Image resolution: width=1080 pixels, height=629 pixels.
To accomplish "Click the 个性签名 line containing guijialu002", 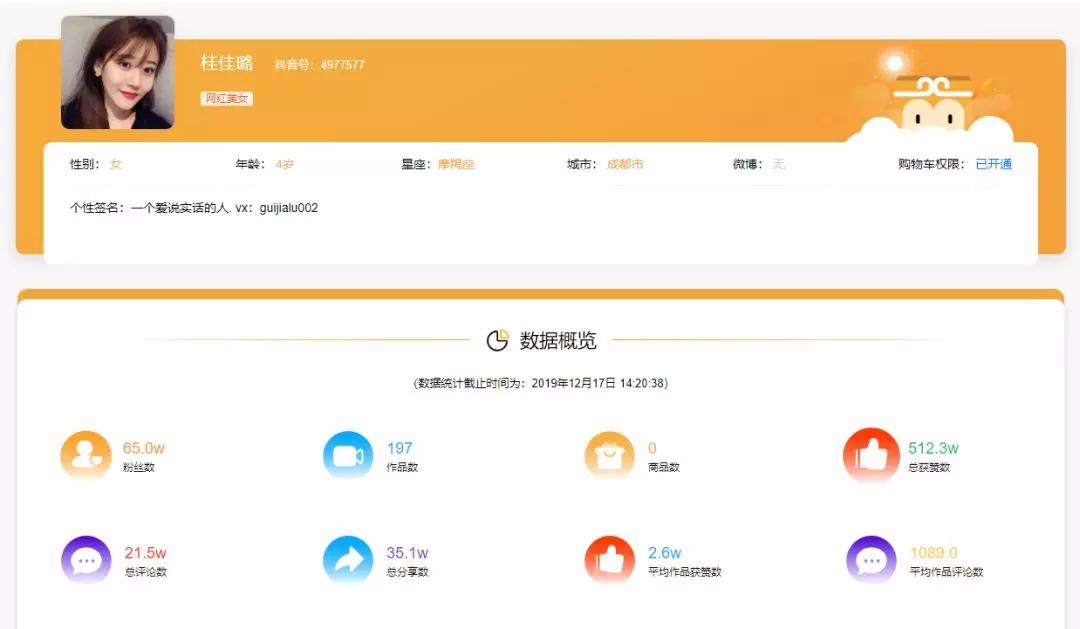I will 194,208.
